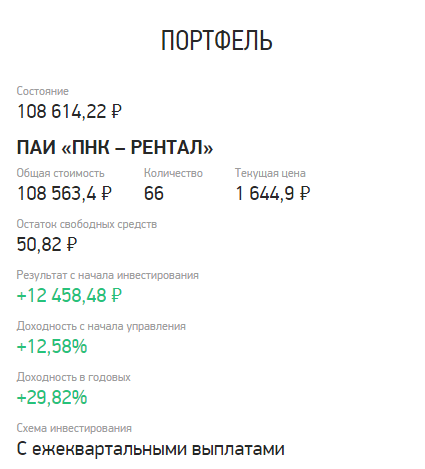The width and height of the screenshot is (425, 469).
Task: Open the ПАИ «ПНК – РЕНТАЛ» fund title
Action: (x=115, y=147)
